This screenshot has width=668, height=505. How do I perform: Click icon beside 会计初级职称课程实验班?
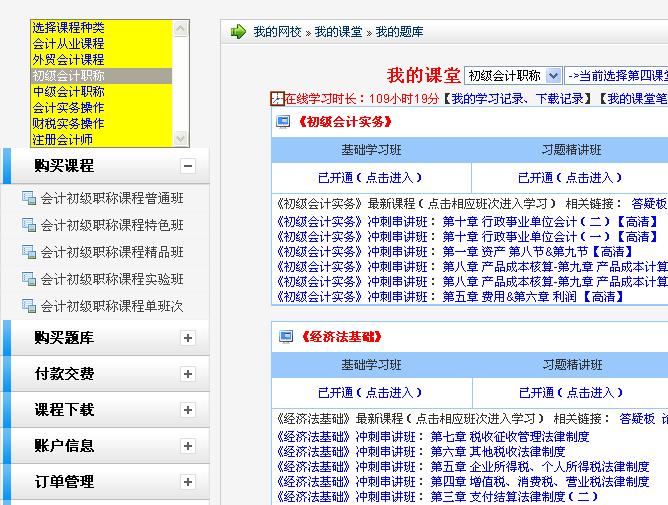click(28, 280)
